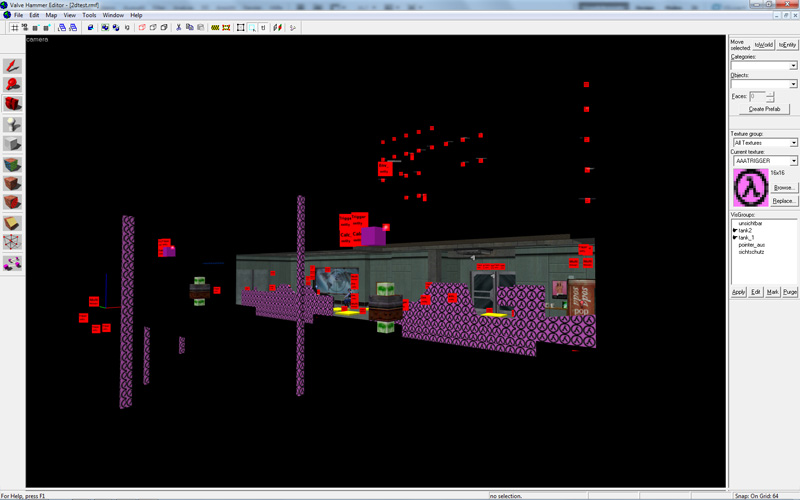Screen dimensions: 800x500
Task: Click the Group objects icon
Action: click(105, 28)
